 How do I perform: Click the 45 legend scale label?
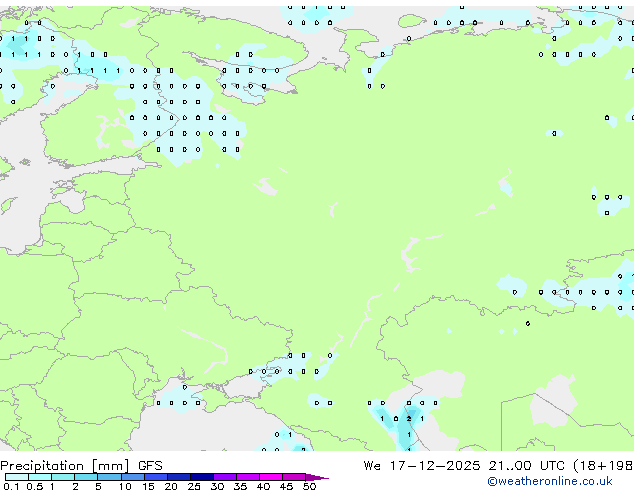[286, 486]
